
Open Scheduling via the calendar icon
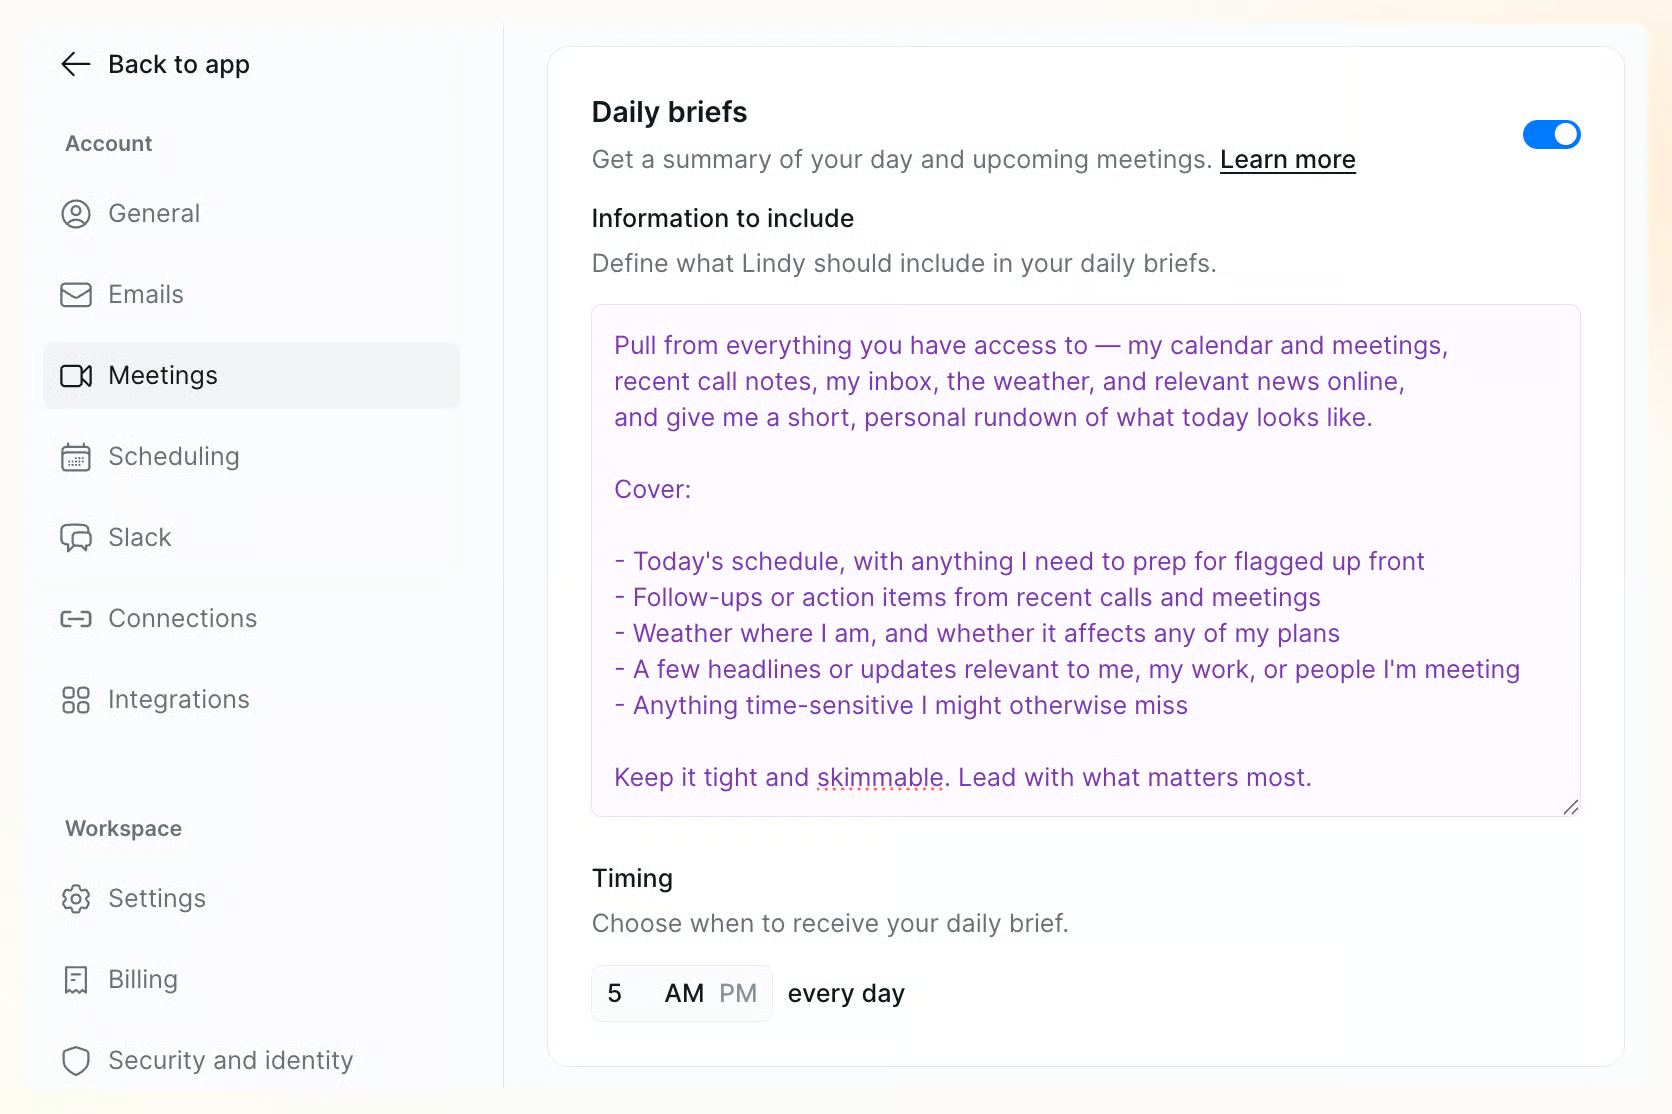click(x=76, y=457)
